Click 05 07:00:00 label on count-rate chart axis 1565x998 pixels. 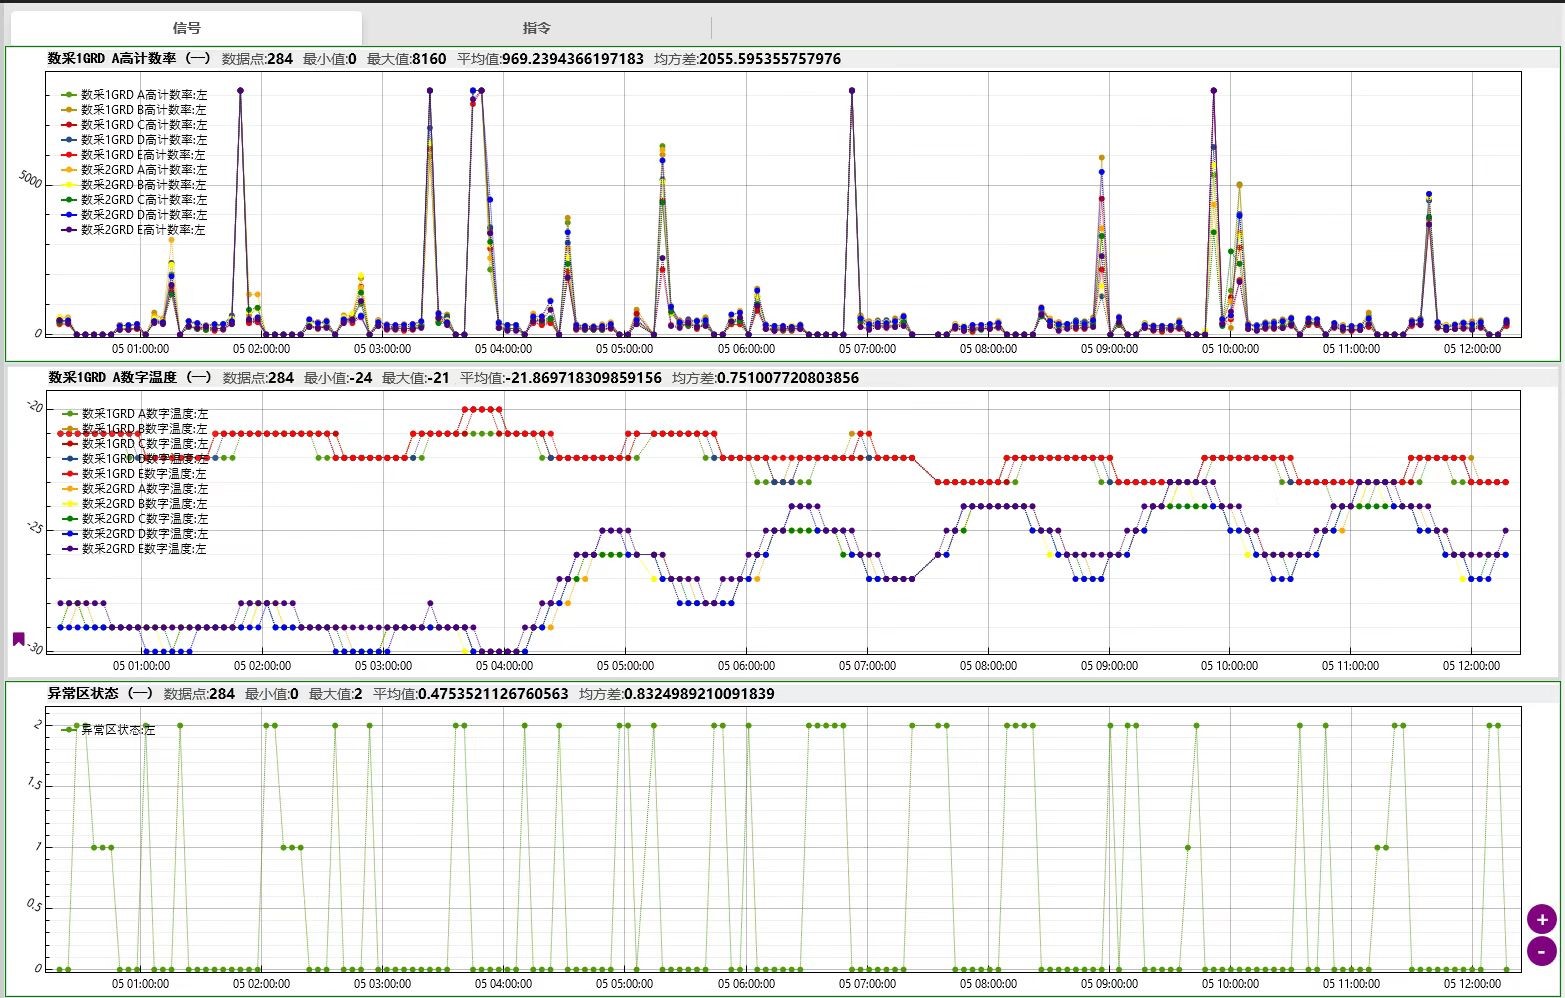[867, 349]
